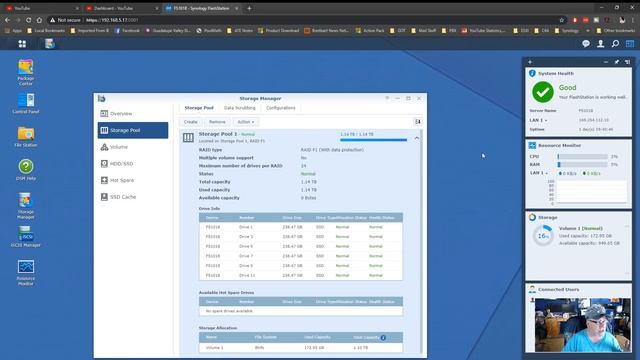Switch to Storage Pool tab
The width and height of the screenshot is (640, 360).
(x=199, y=108)
